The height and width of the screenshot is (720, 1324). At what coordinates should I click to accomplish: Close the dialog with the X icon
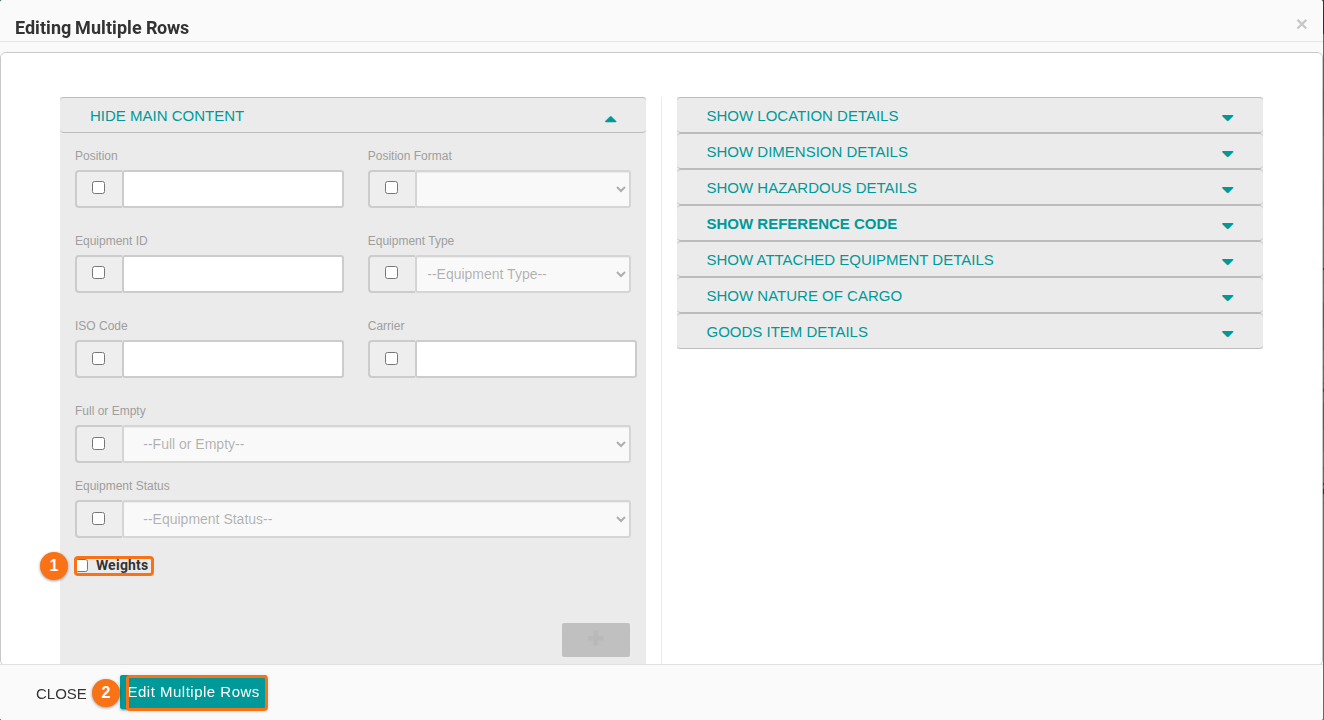point(1301,25)
